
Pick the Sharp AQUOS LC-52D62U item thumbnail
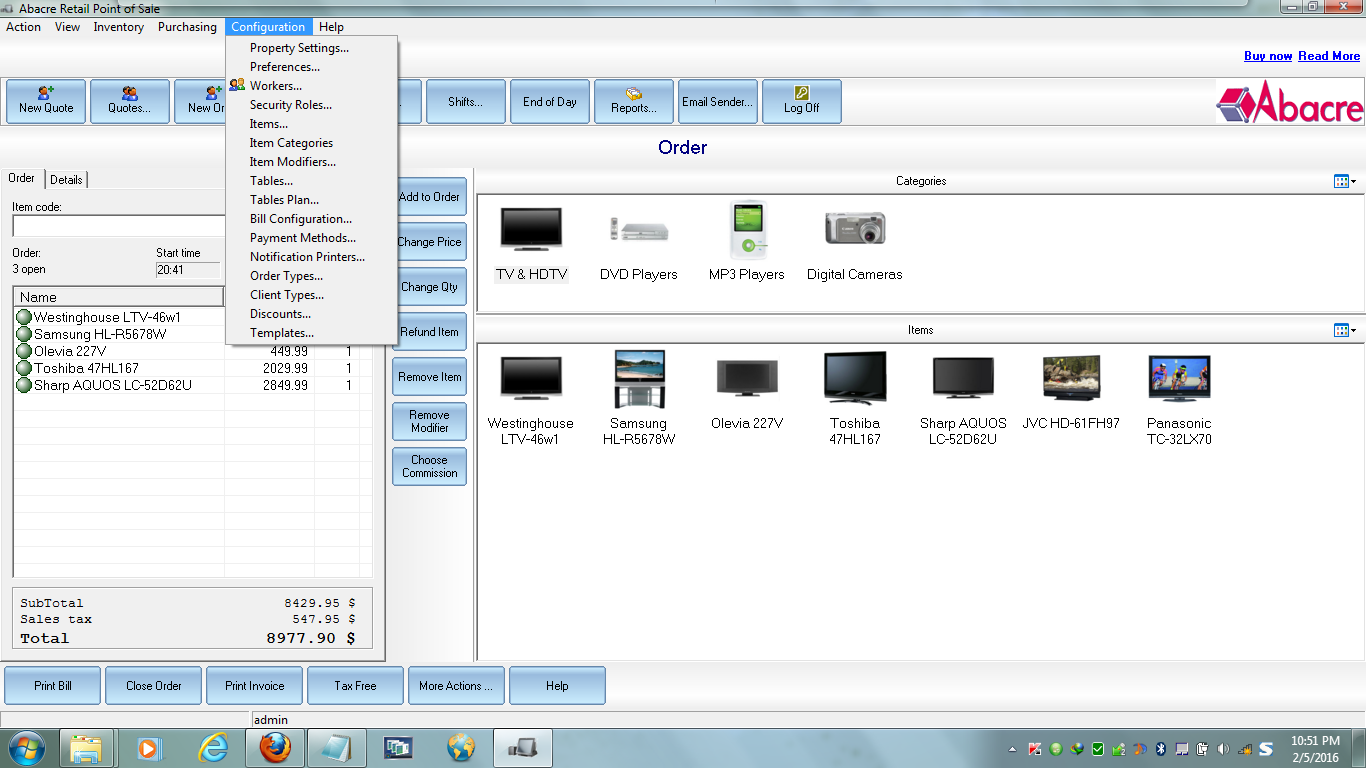963,399
